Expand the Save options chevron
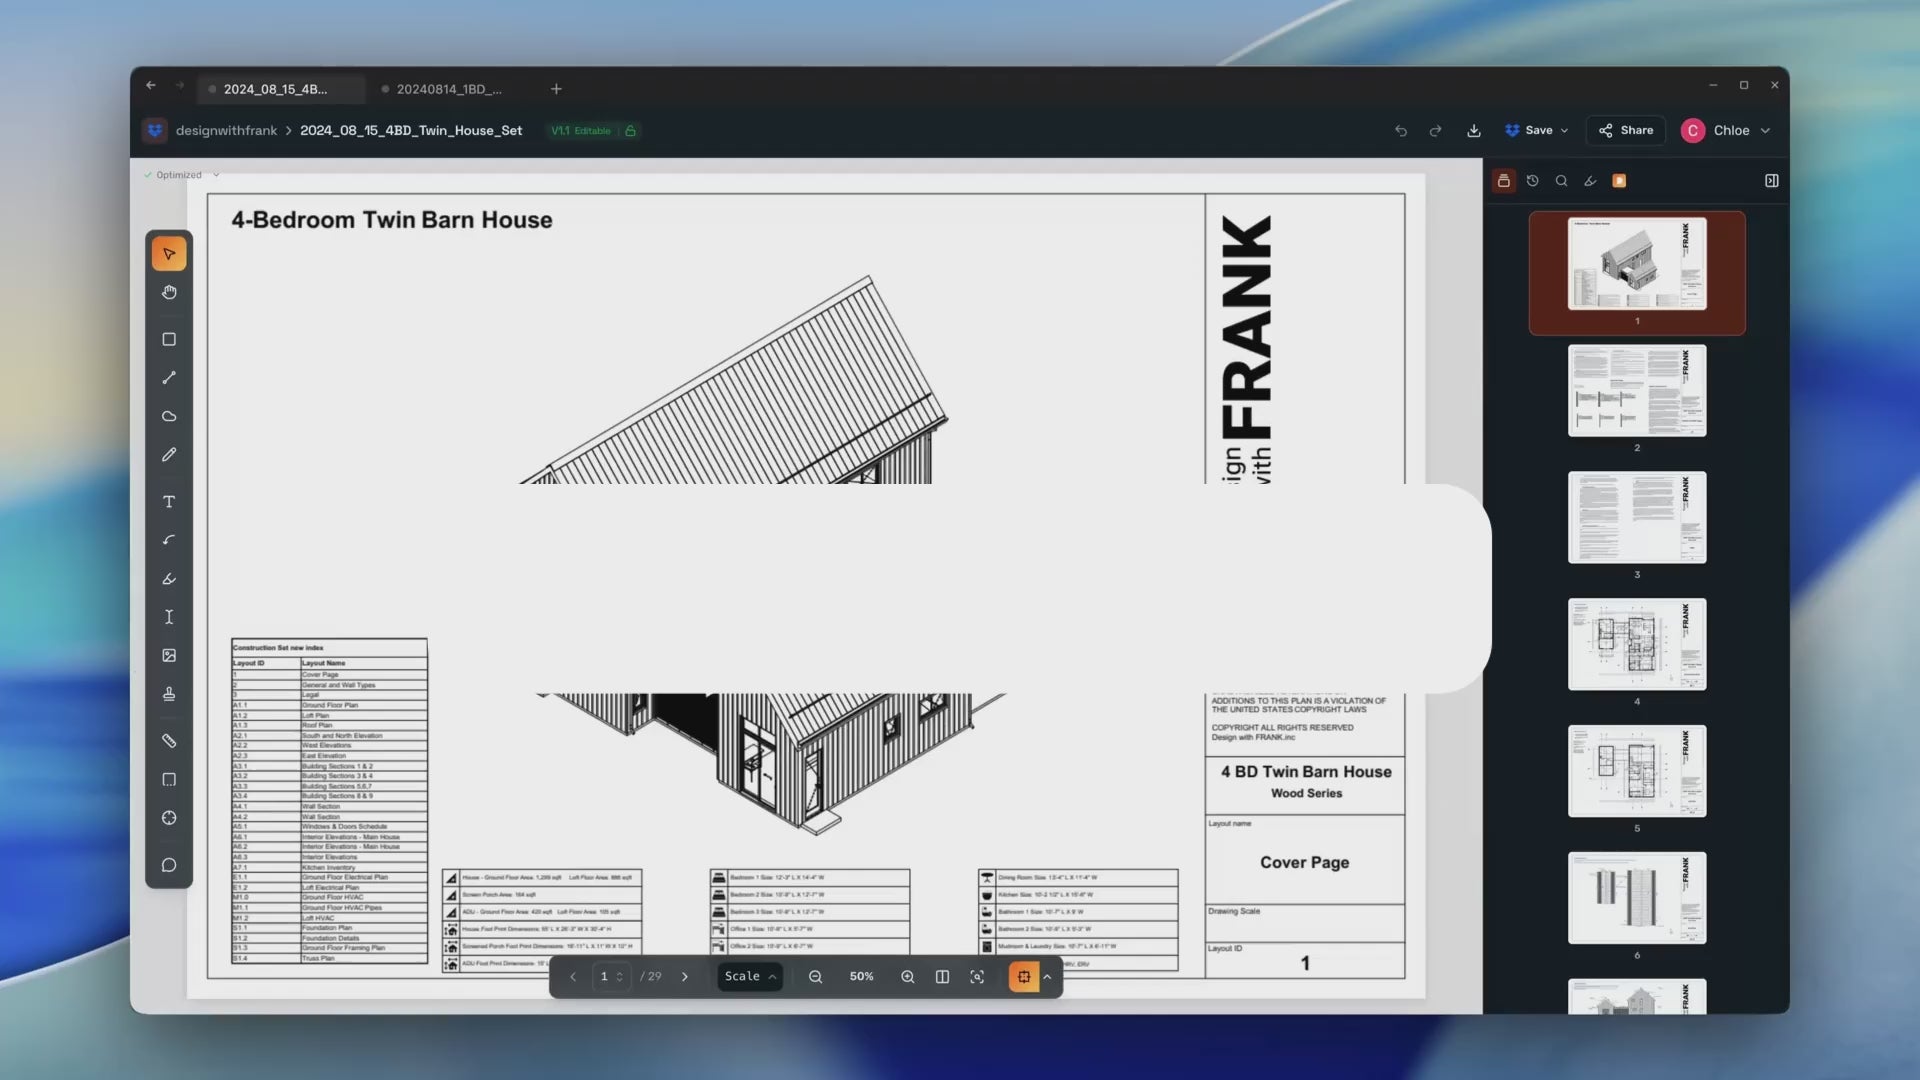The height and width of the screenshot is (1080, 1920). point(1564,131)
